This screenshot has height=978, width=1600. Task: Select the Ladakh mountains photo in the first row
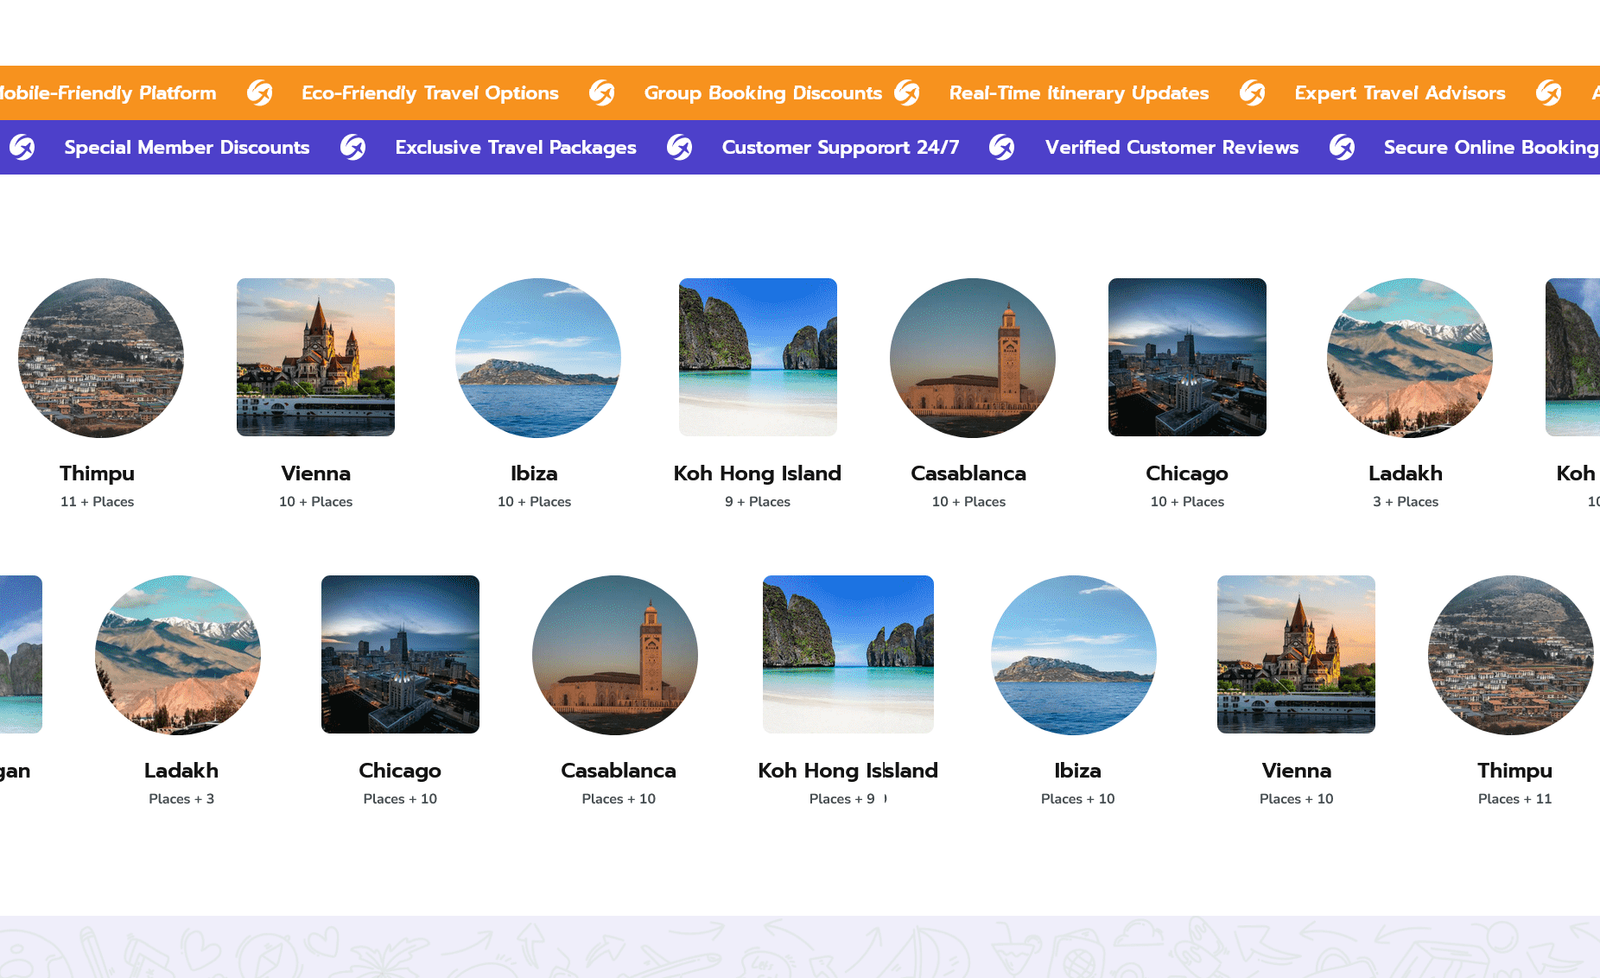[1410, 357]
